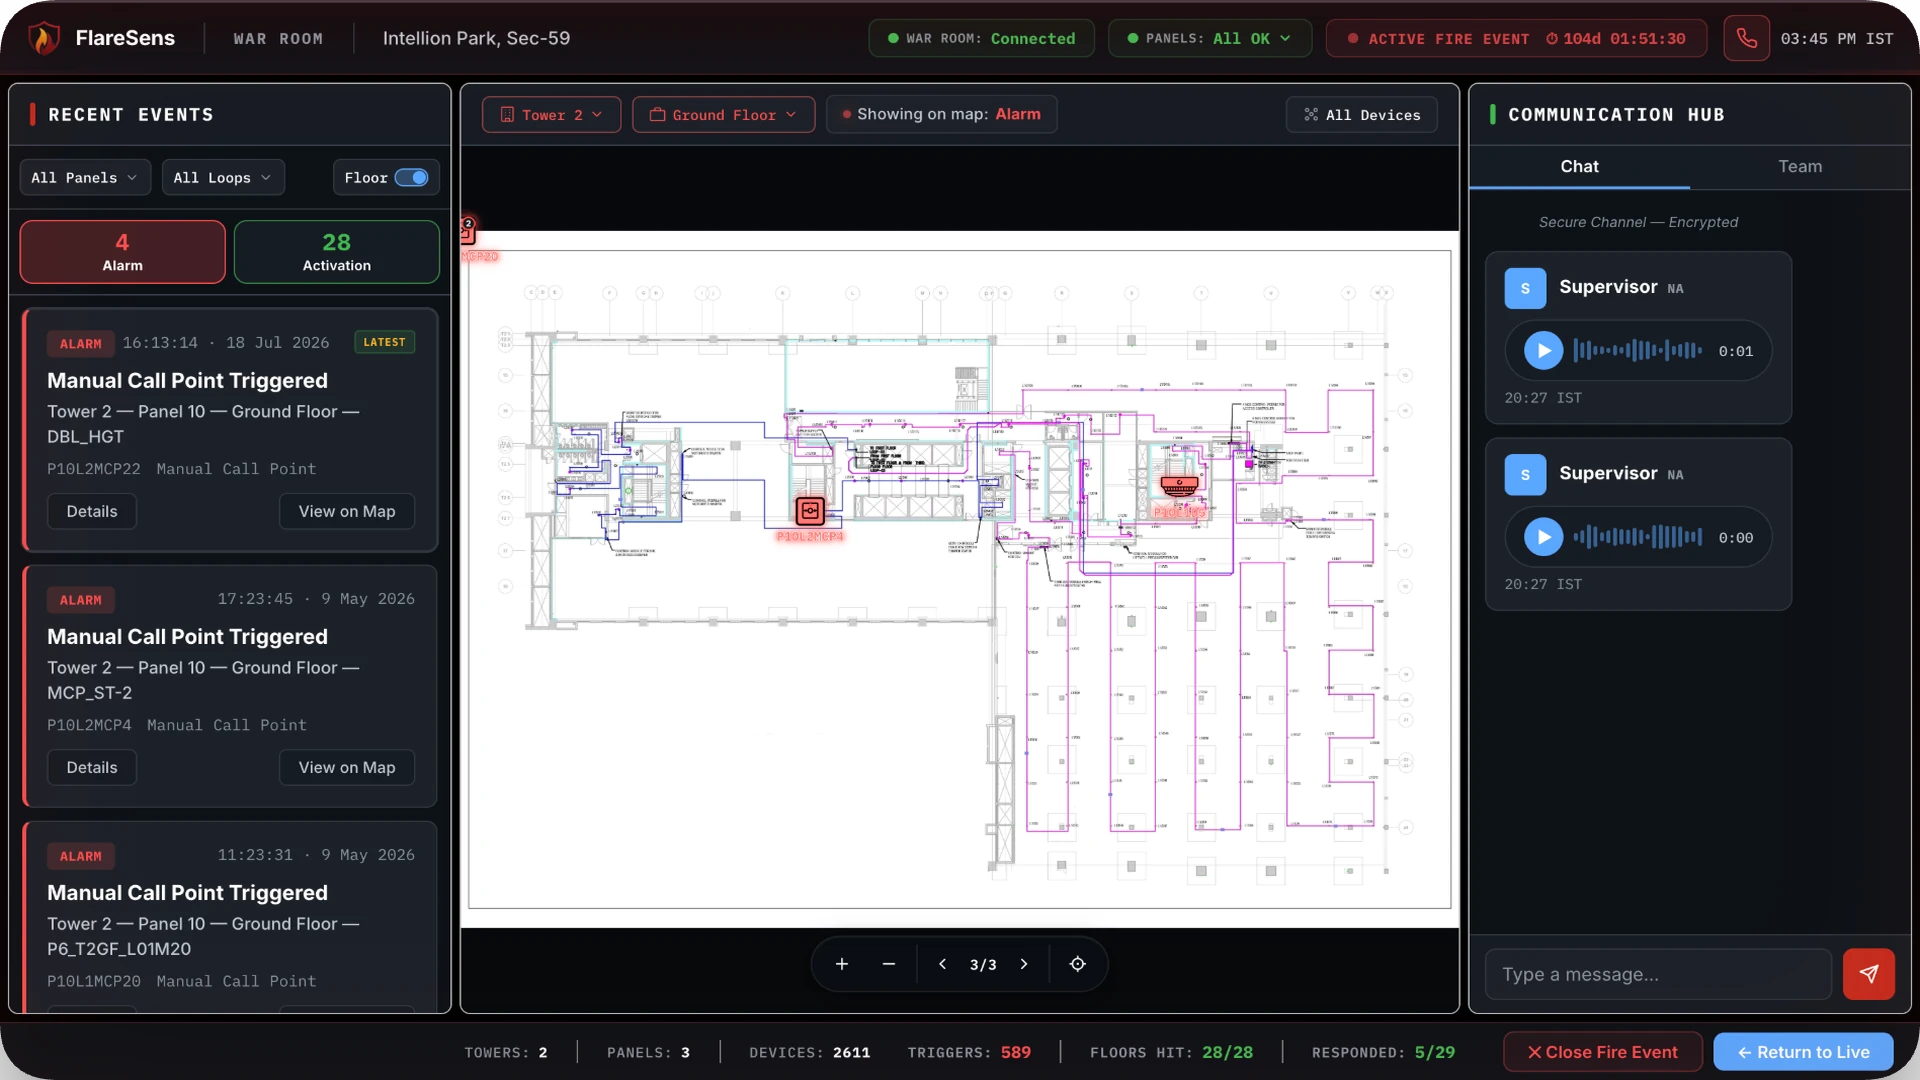Open the All Panels filter dropdown
The height and width of the screenshot is (1080, 1920).
point(85,178)
